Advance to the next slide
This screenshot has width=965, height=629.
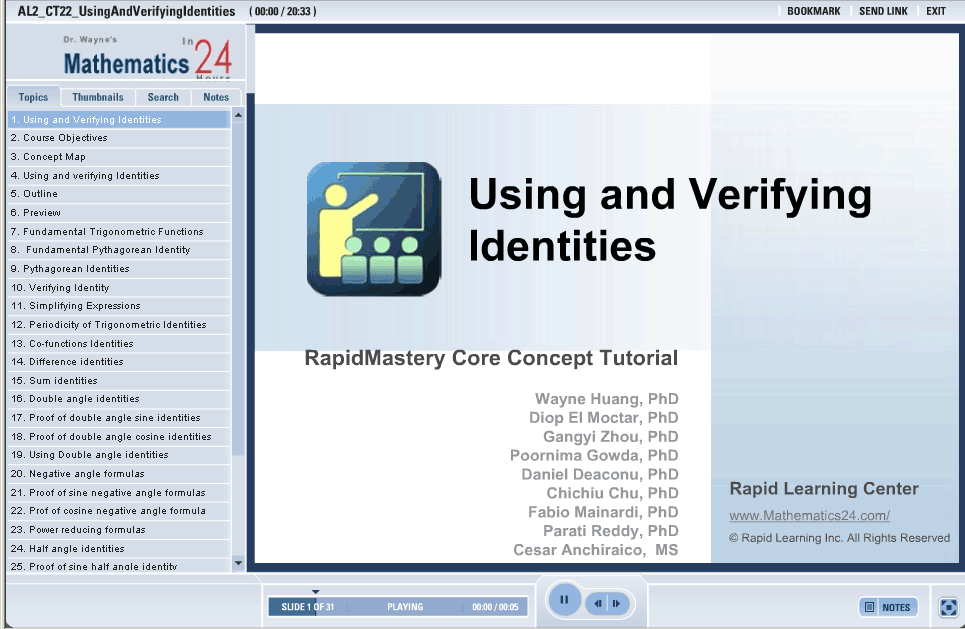617,603
